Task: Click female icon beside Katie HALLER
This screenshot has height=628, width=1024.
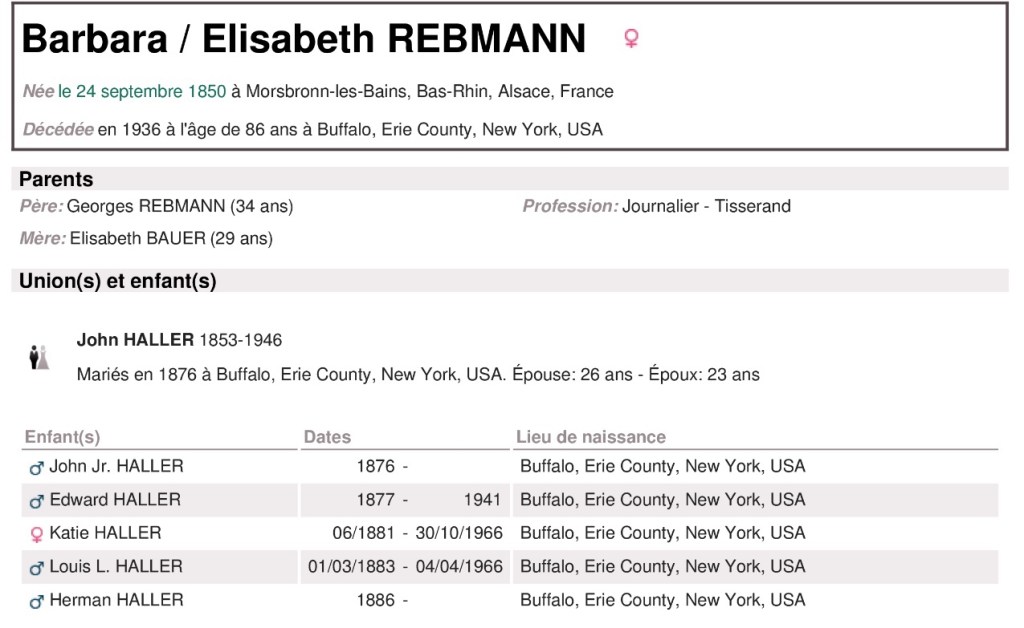Action: (37, 534)
